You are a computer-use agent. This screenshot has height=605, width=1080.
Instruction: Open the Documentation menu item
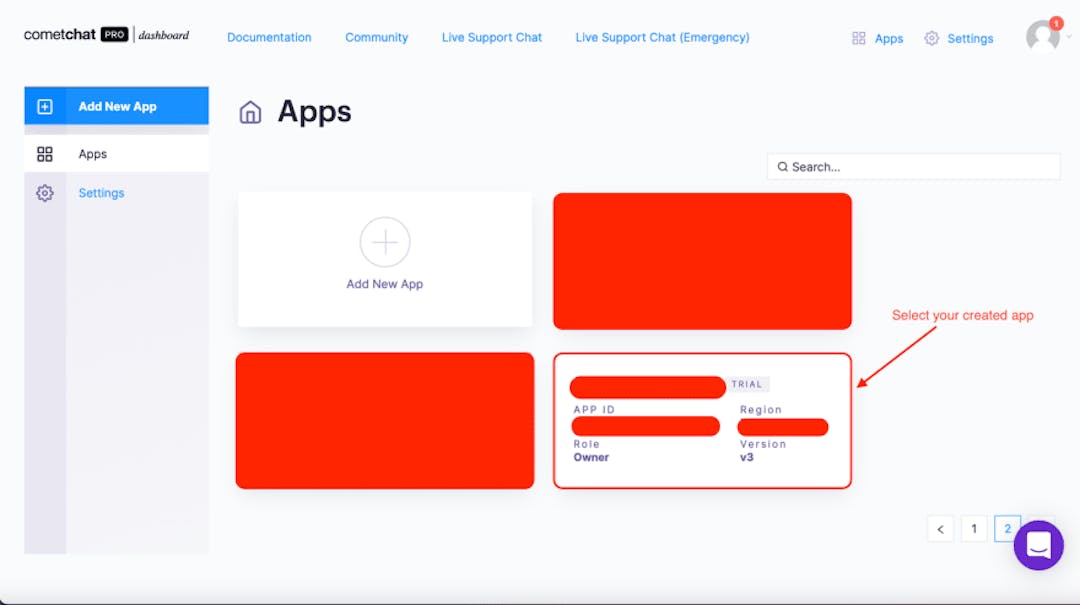[x=269, y=37]
